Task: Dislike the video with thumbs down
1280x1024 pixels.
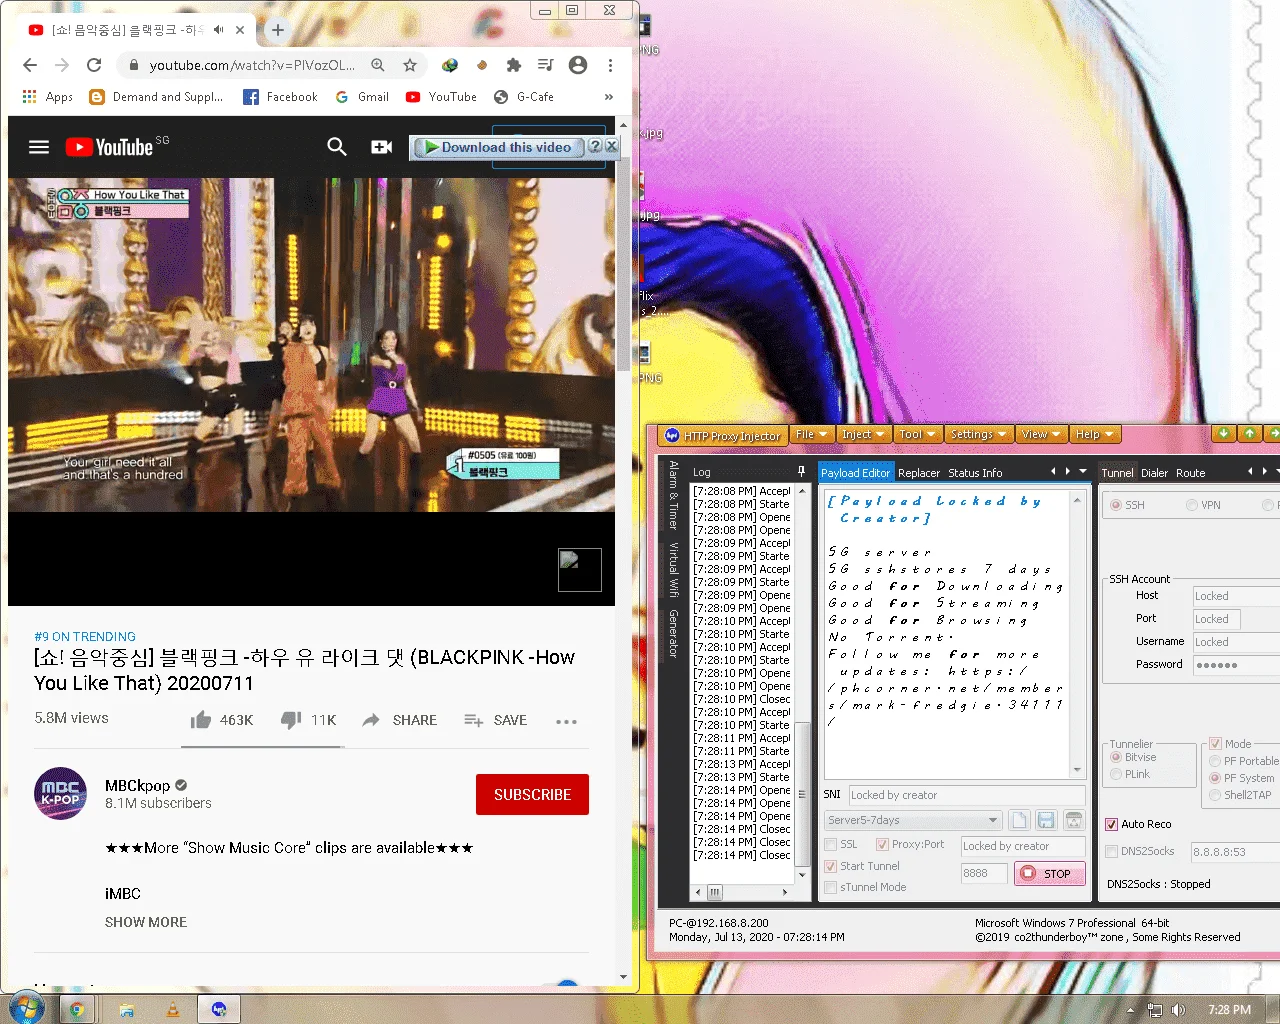Action: (x=291, y=720)
